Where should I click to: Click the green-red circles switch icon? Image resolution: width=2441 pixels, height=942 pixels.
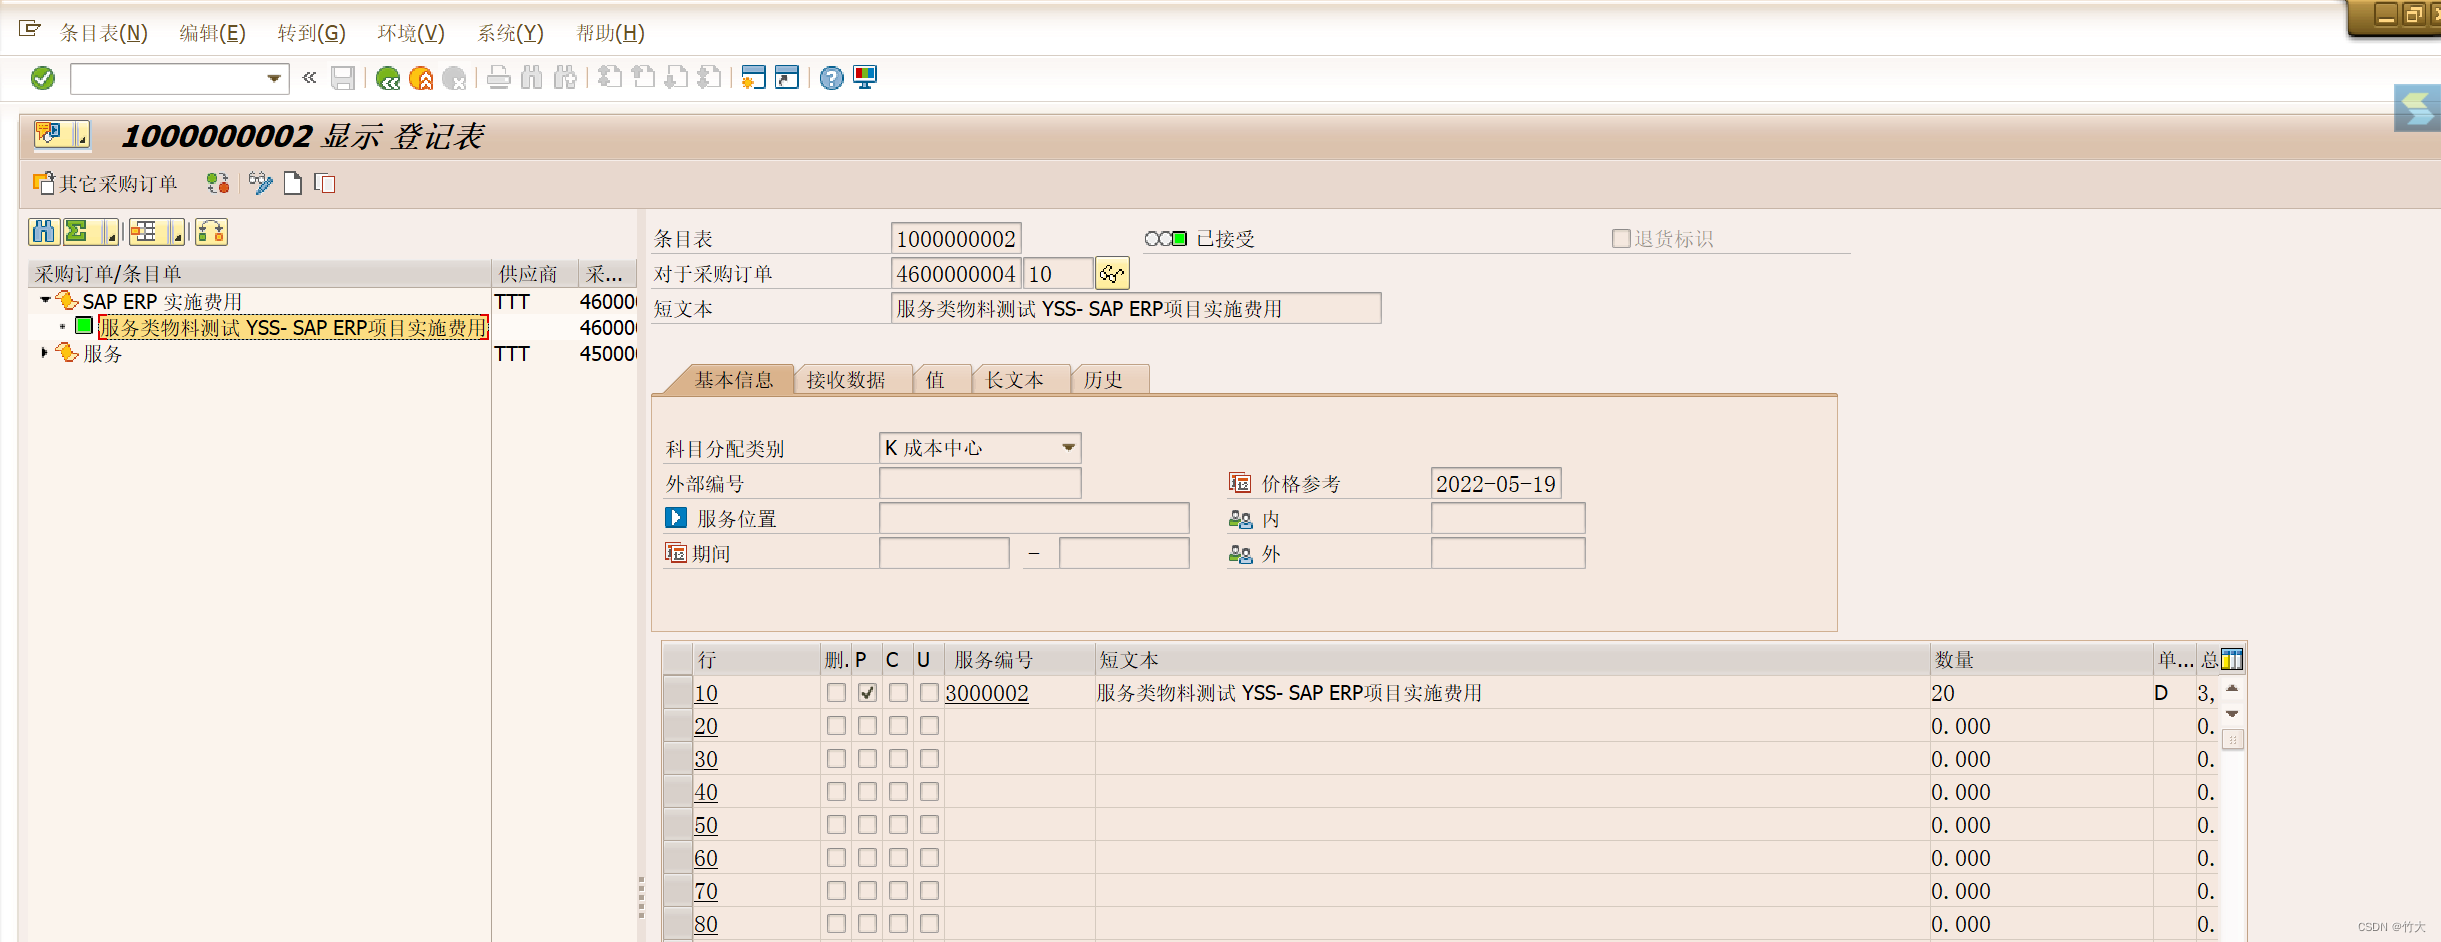point(218,183)
